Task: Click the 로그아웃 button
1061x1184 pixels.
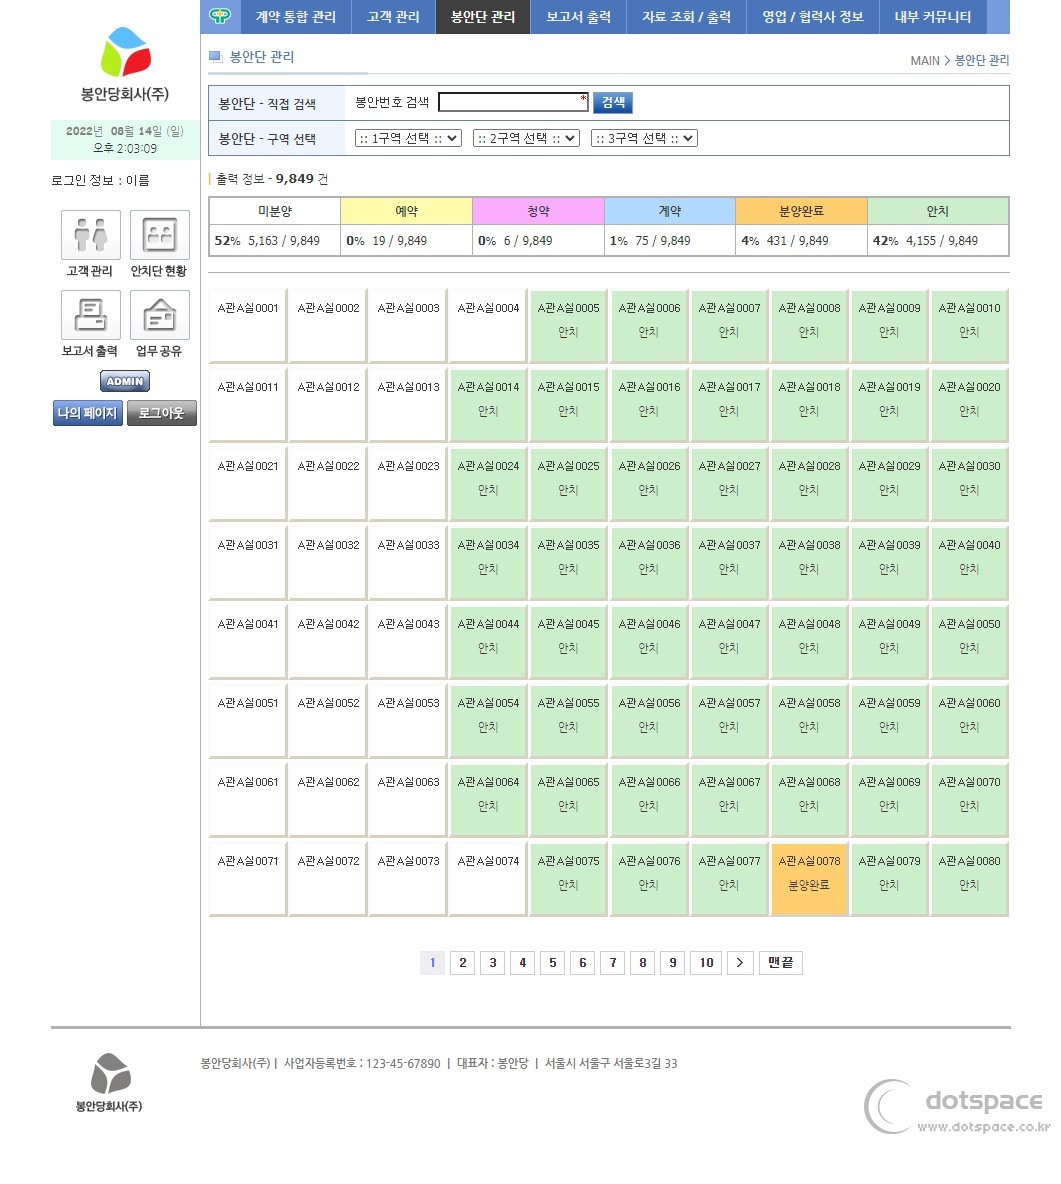Action: pyautogui.click(x=161, y=412)
